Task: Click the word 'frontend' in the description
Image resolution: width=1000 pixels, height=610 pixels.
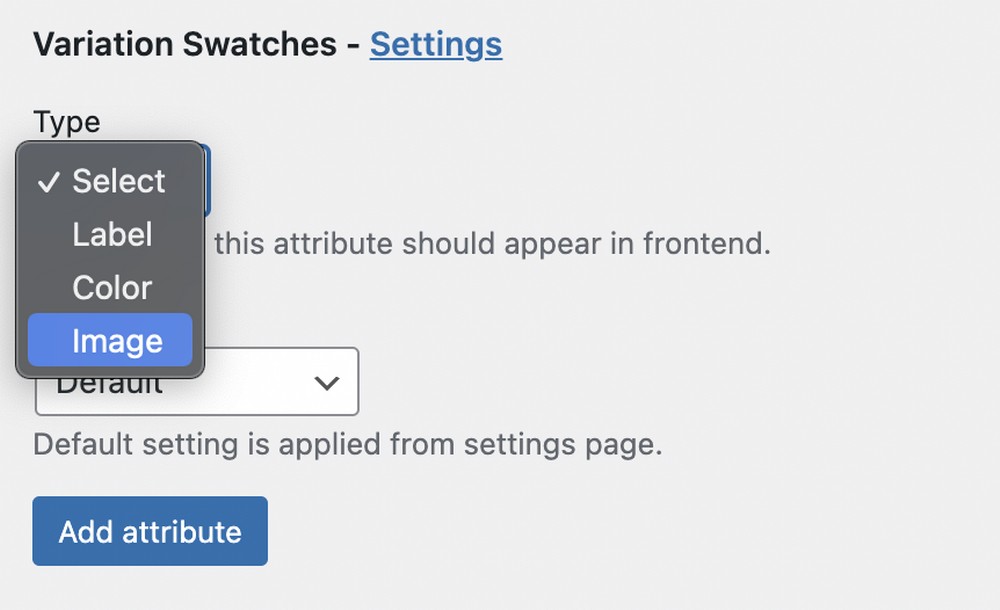Action: pyautogui.click(x=707, y=243)
